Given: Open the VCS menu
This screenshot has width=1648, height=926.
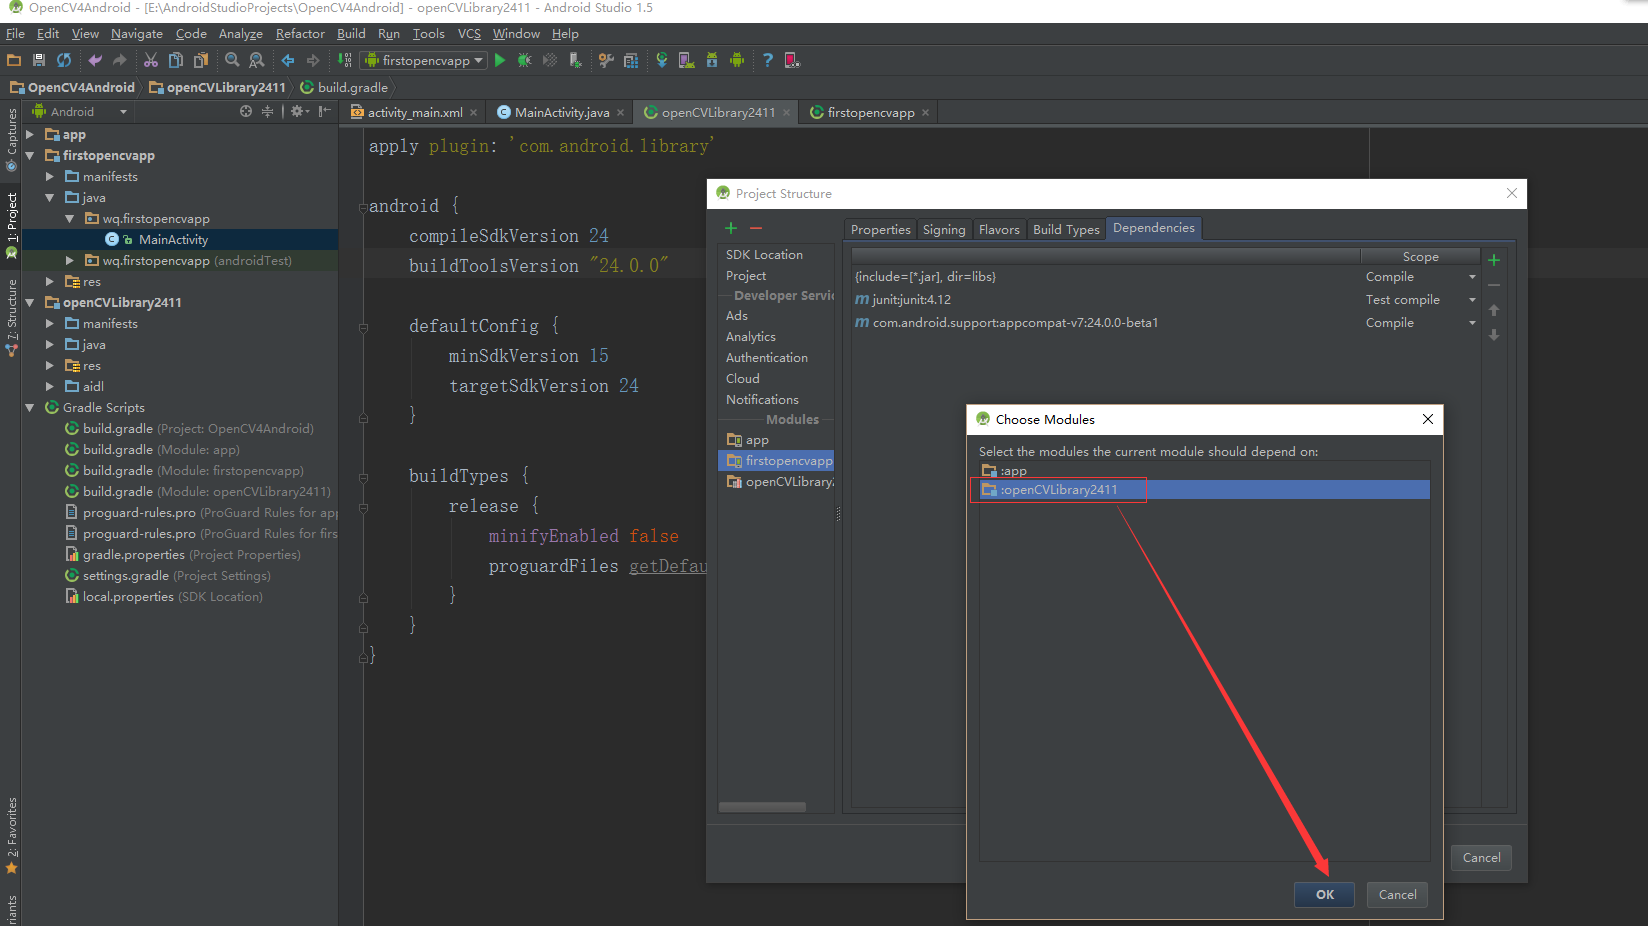Looking at the screenshot, I should [469, 33].
